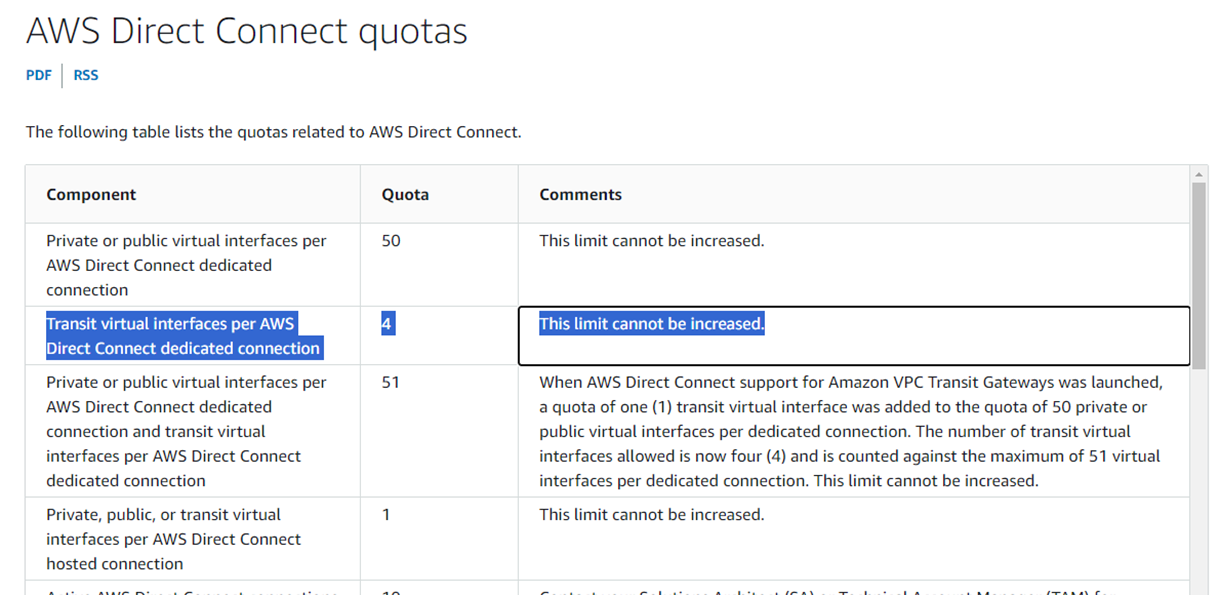This screenshot has width=1220, height=595.
Task: Click the 'AWS Direct Connect quotas' page heading
Action: coord(247,31)
